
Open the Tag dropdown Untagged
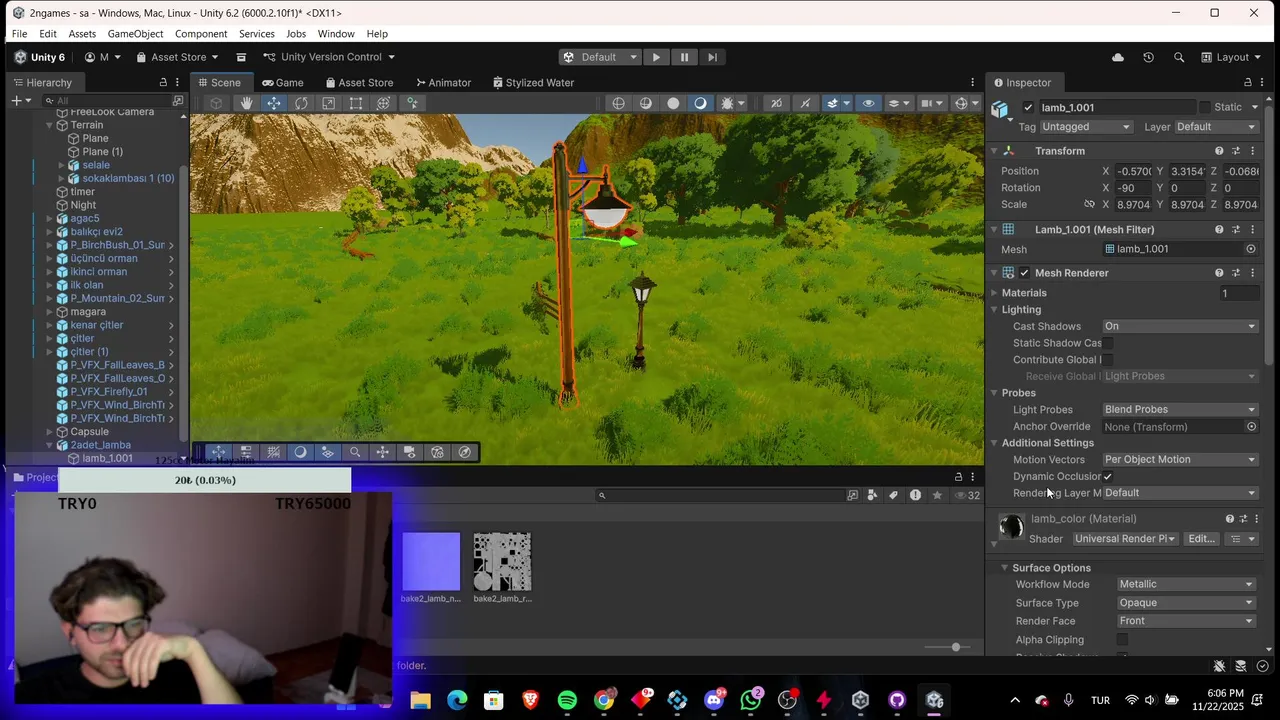tap(1086, 127)
